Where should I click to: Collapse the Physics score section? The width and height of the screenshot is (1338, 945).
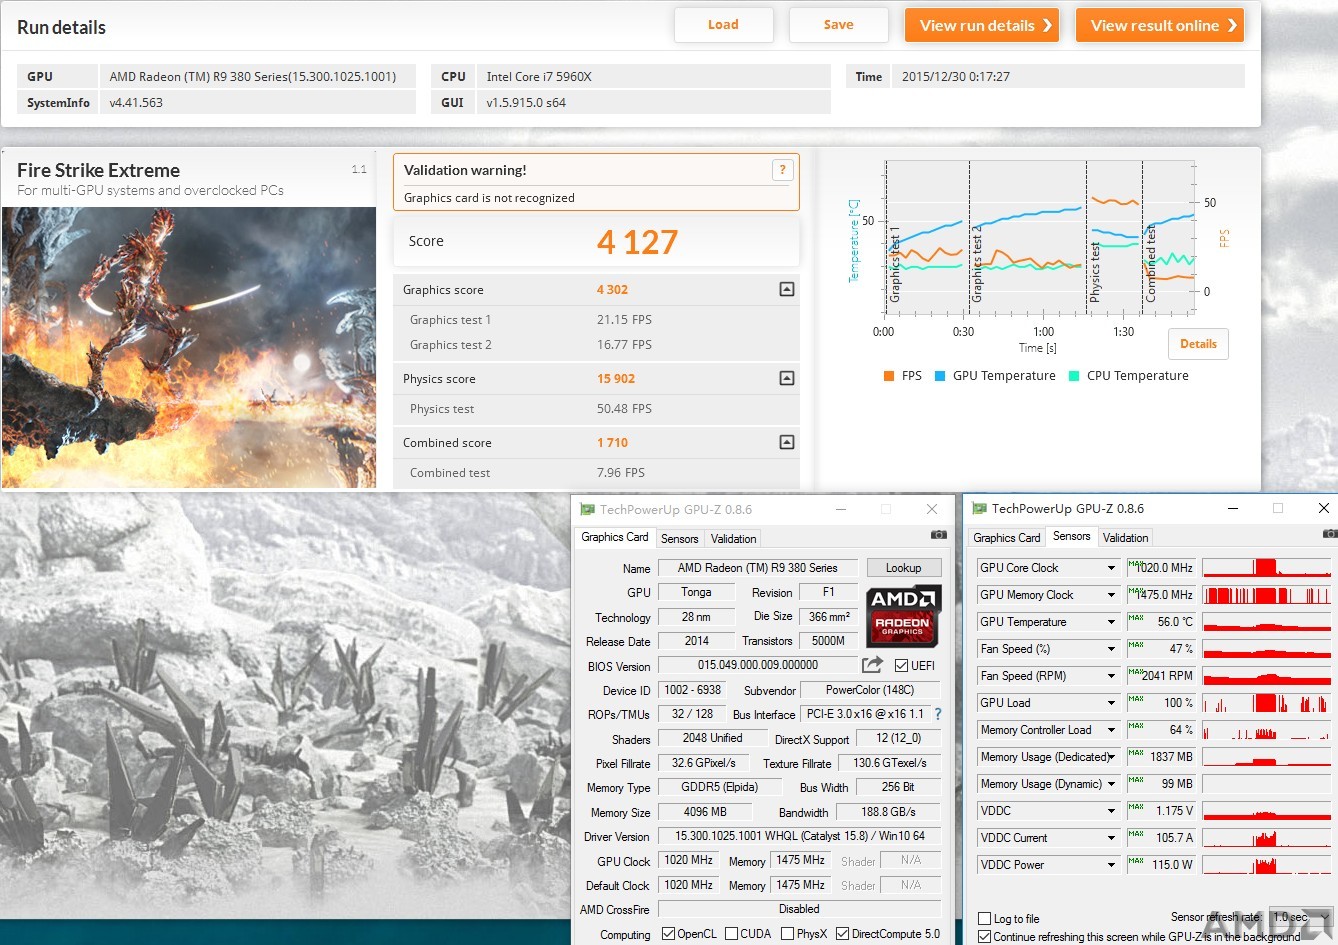tap(787, 378)
